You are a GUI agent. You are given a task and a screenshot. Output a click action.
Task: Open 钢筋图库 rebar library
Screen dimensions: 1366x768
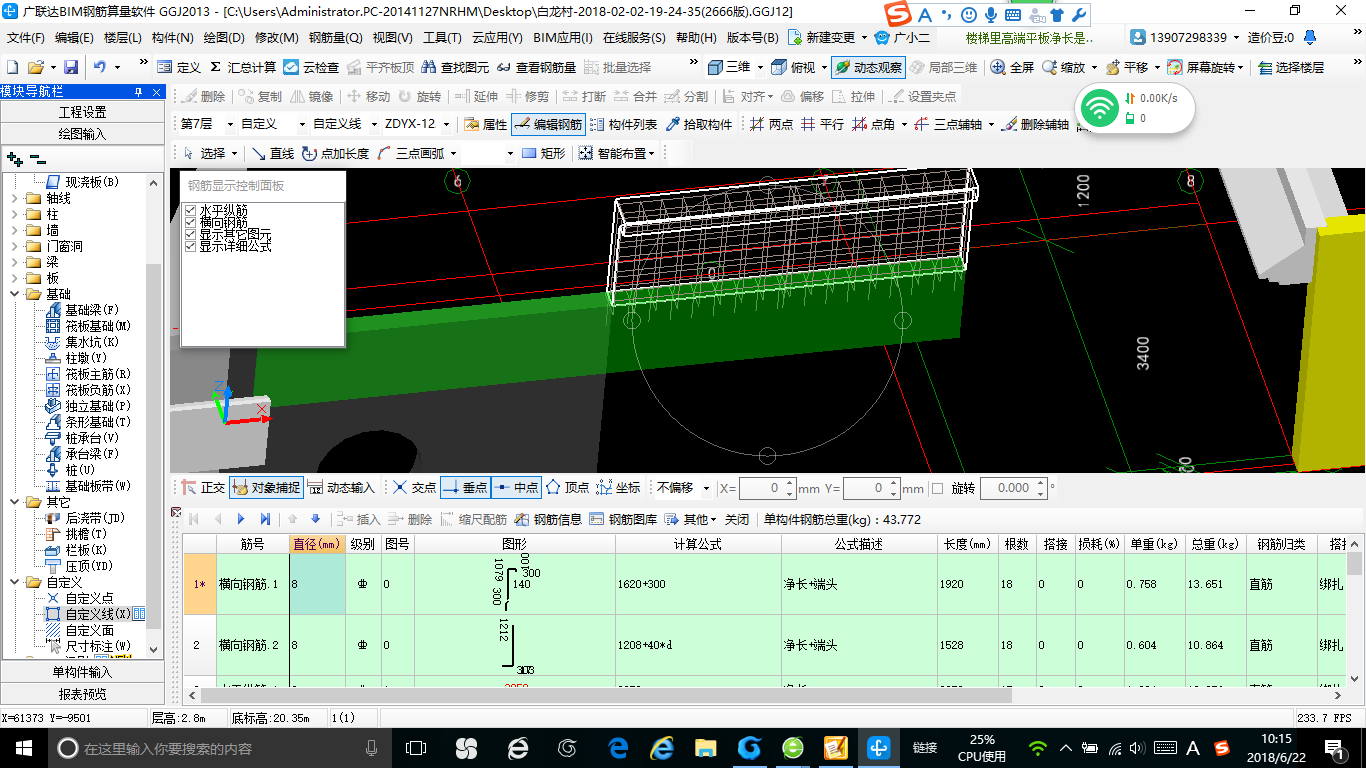point(623,519)
